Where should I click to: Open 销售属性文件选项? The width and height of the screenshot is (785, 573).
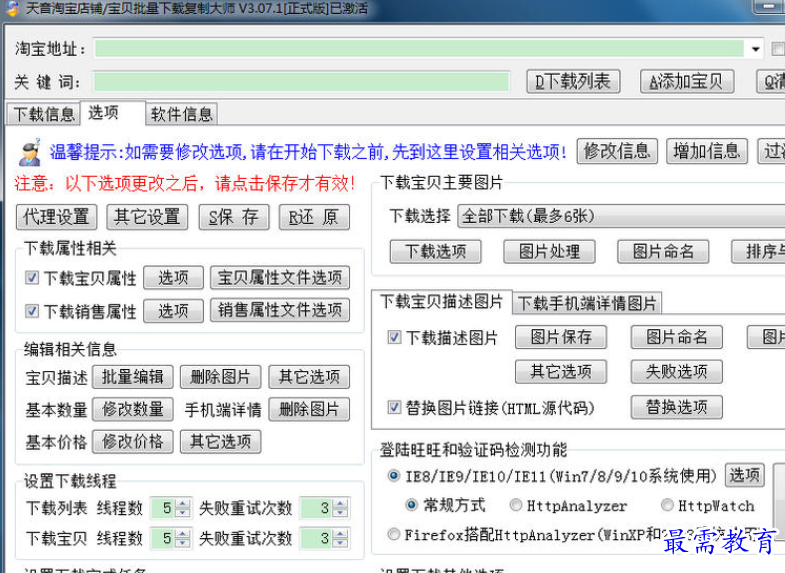click(279, 311)
